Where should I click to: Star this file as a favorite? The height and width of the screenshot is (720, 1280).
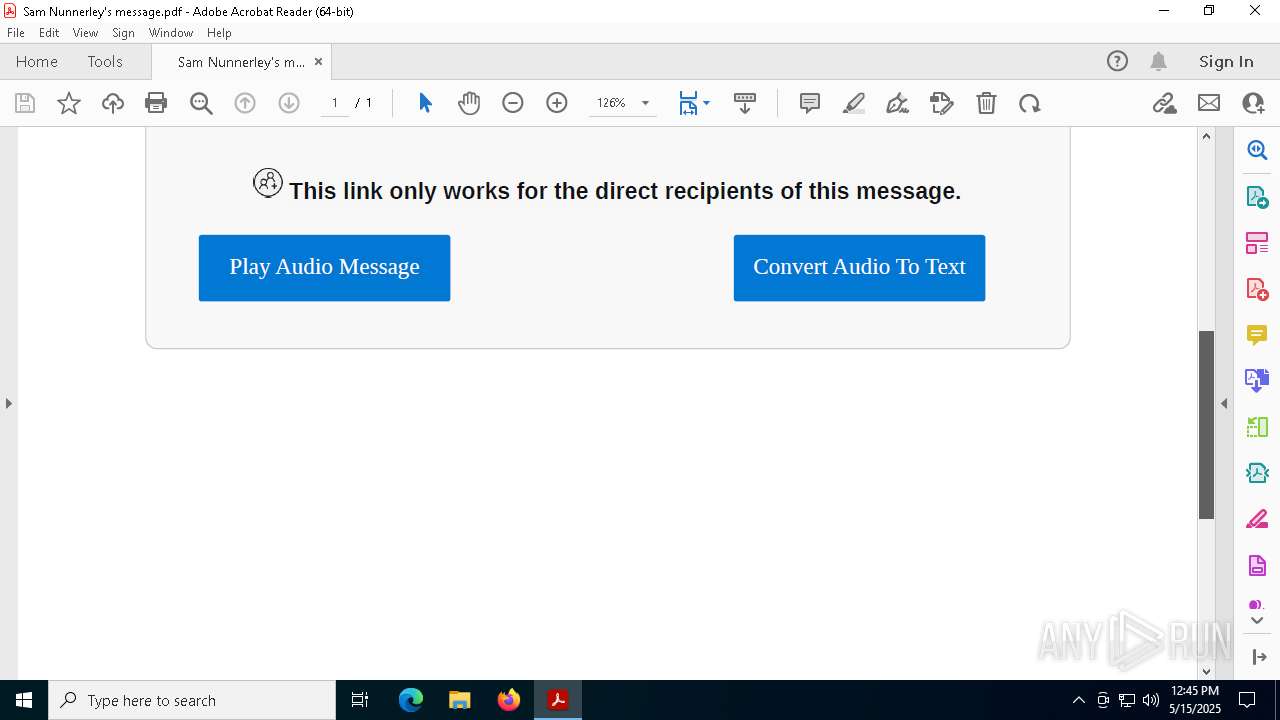tap(69, 103)
